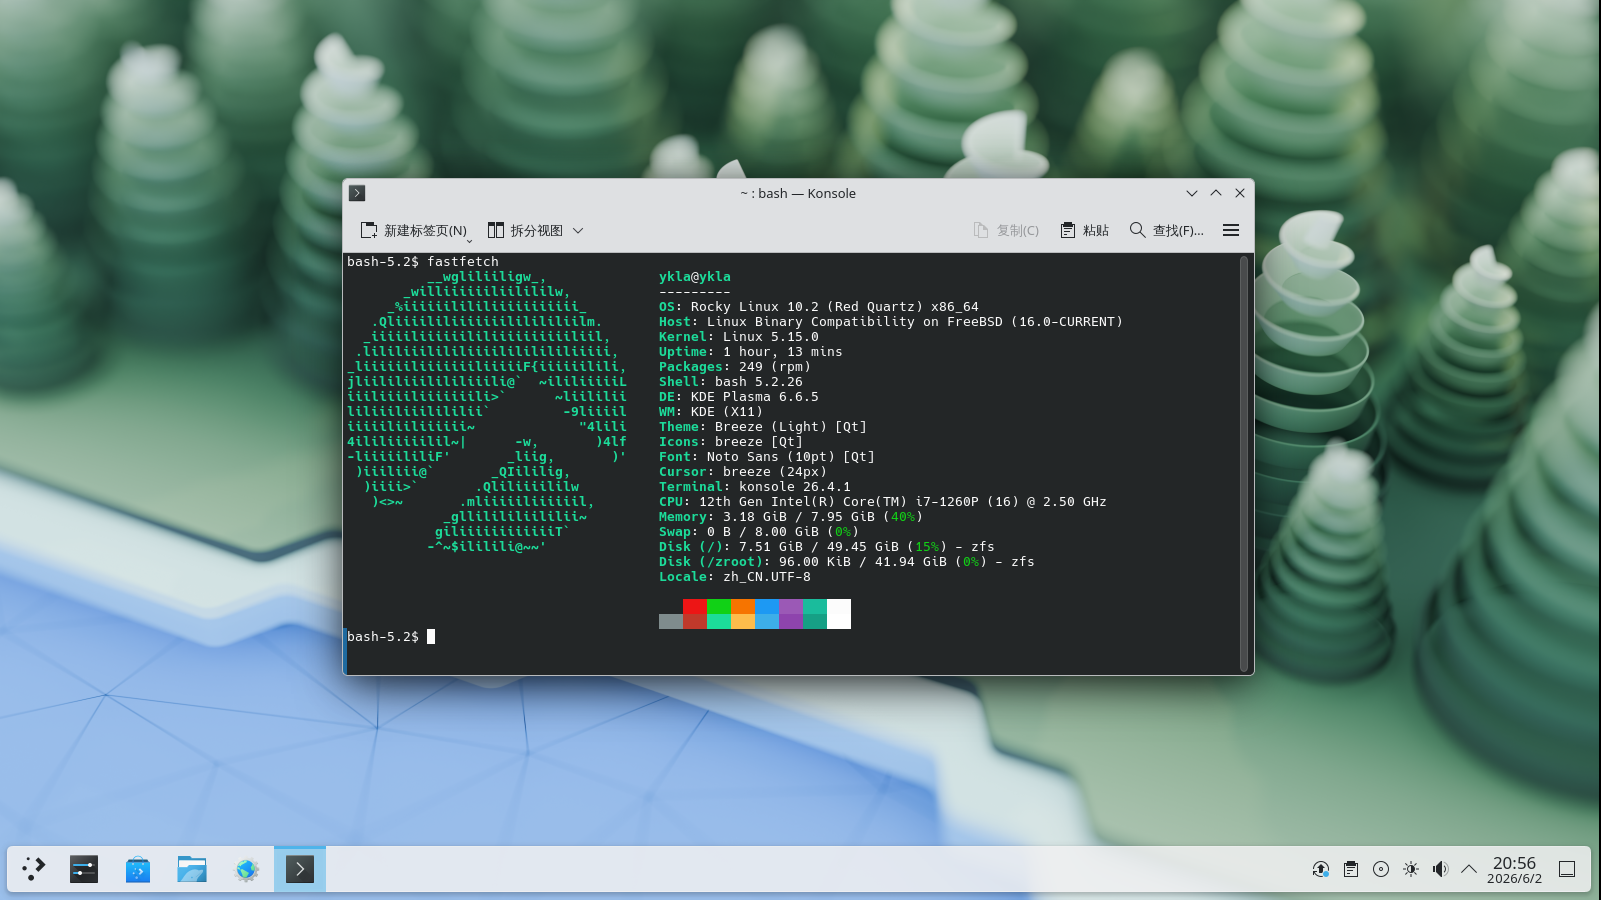Open Find in Konsole toolbar

click(1166, 230)
